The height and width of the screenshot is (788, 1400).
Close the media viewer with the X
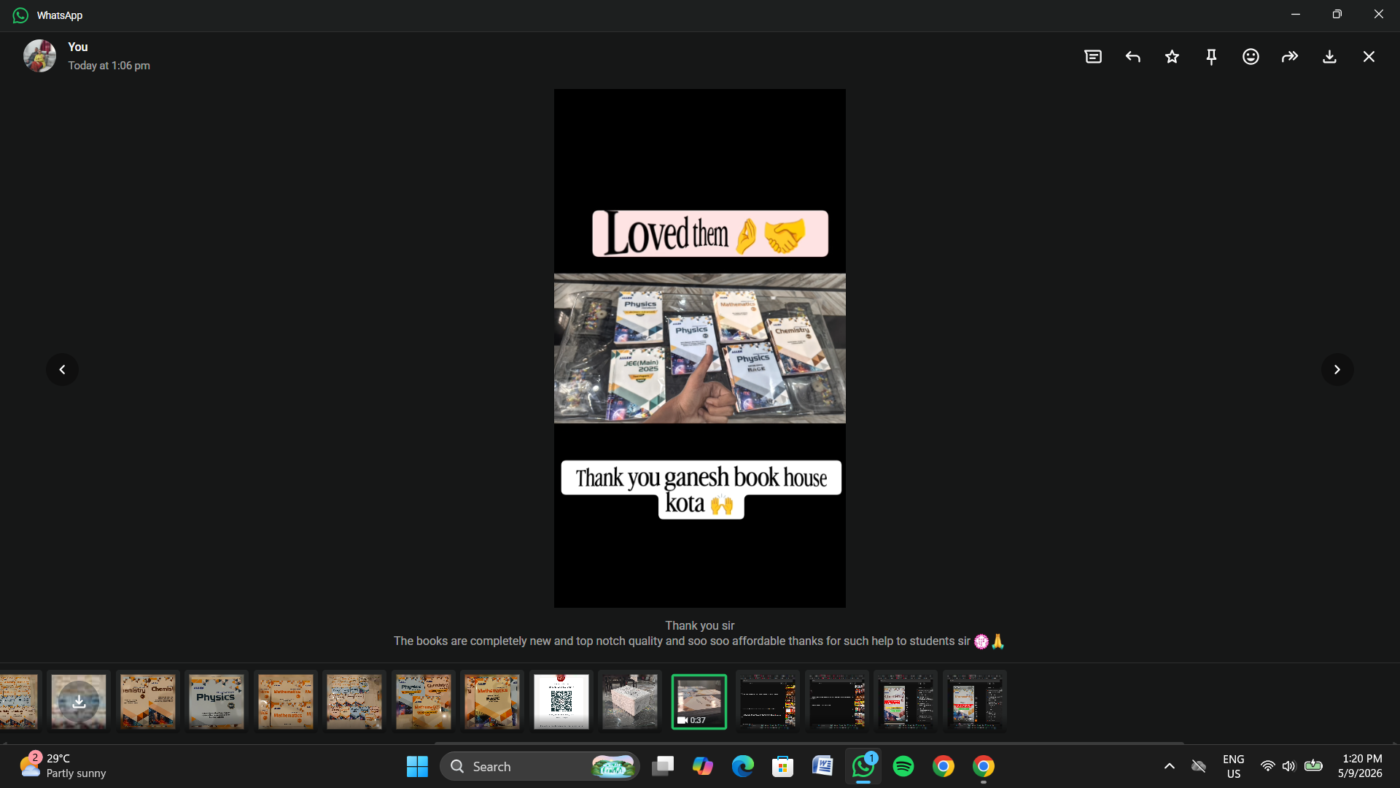[x=1369, y=57]
